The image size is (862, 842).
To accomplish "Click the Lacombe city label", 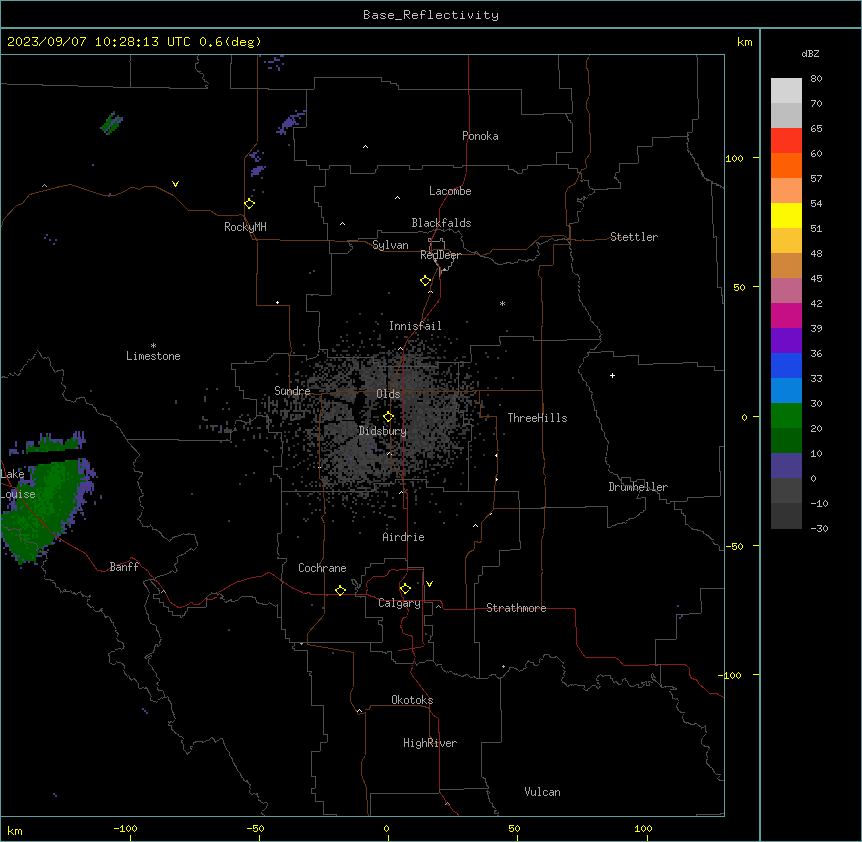I will click(450, 191).
